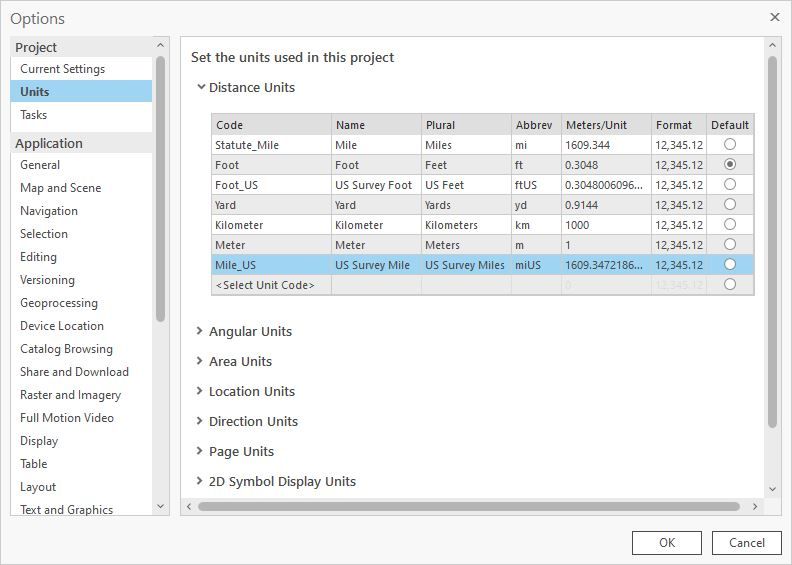This screenshot has height=565, width=792.
Task: Open Navigation options
Action: click(x=81, y=211)
